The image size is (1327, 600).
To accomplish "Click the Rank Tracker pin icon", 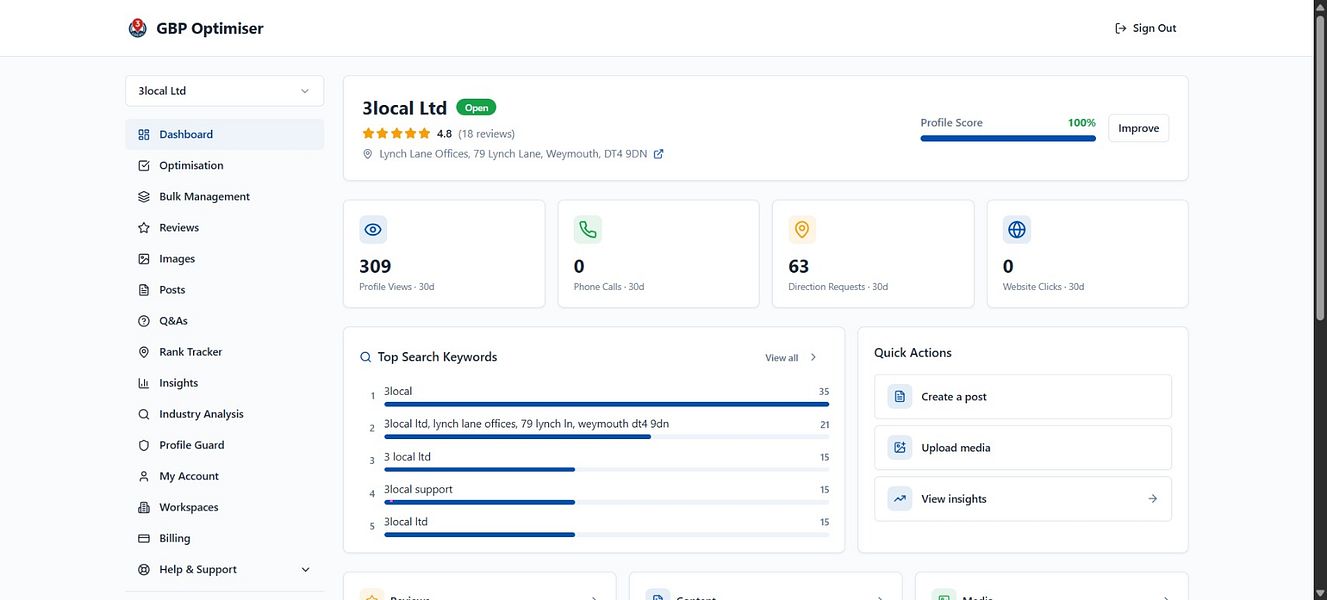I will coord(144,351).
